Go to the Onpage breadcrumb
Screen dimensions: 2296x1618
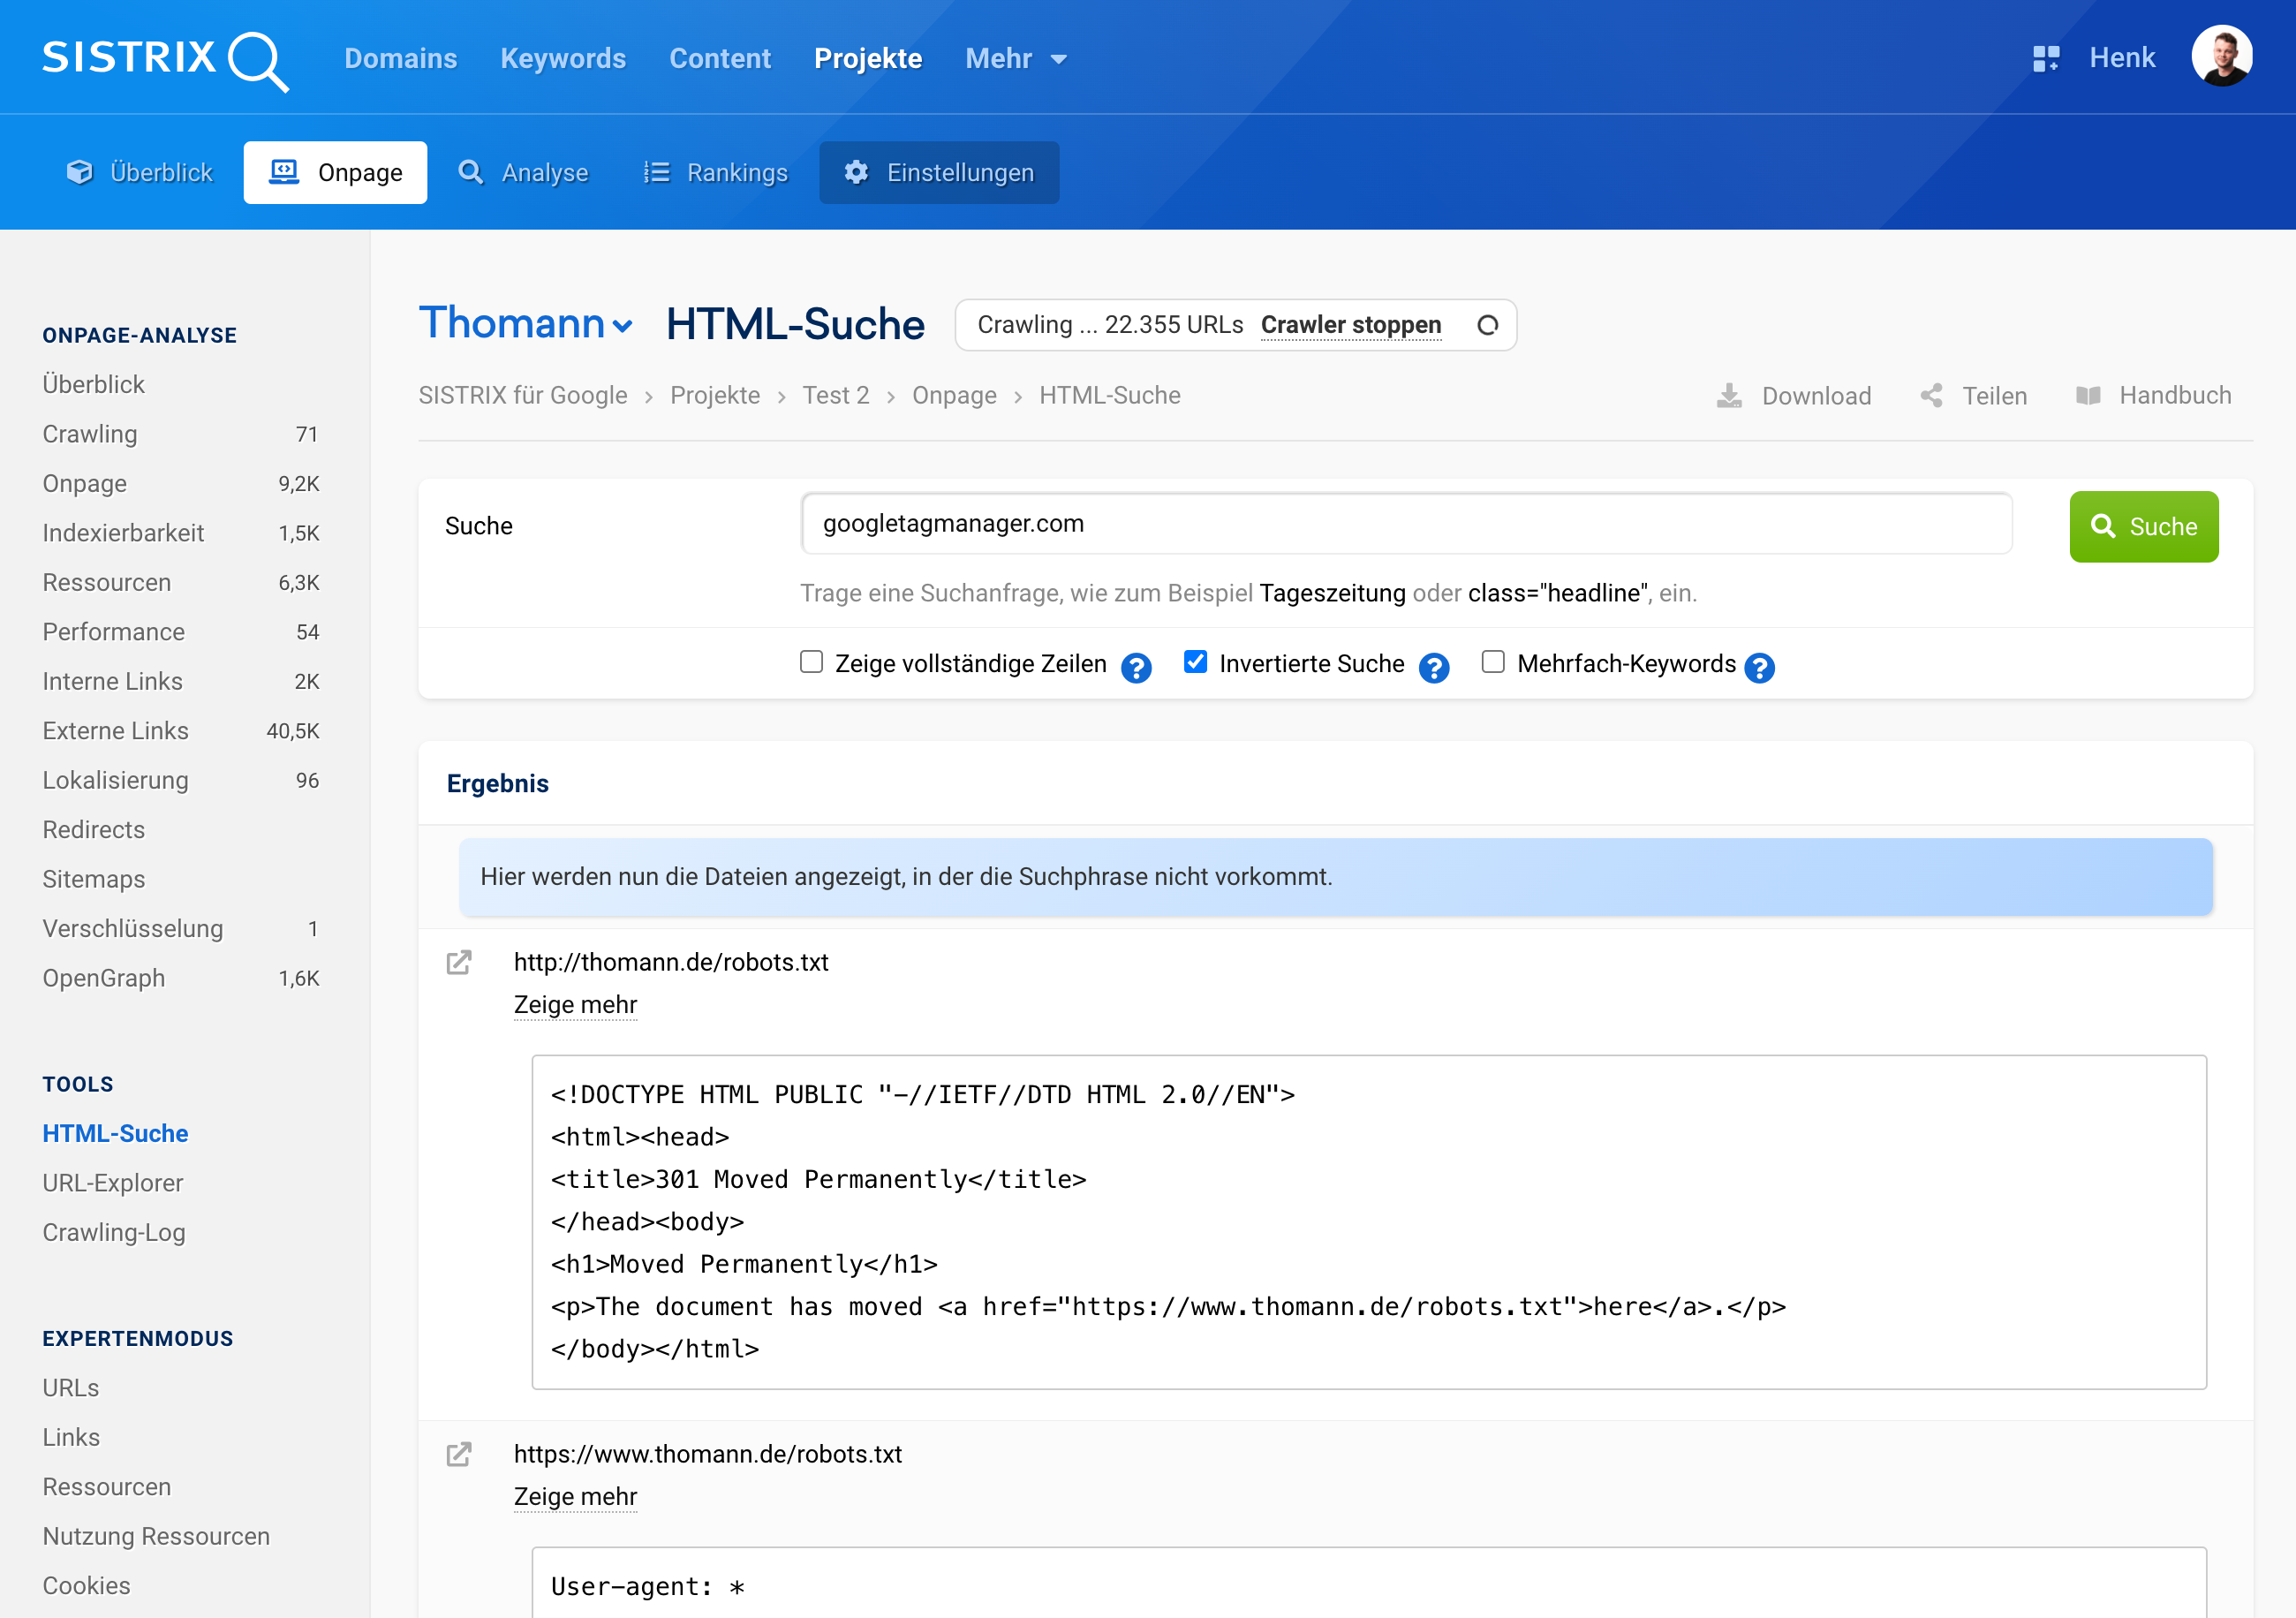coord(954,396)
